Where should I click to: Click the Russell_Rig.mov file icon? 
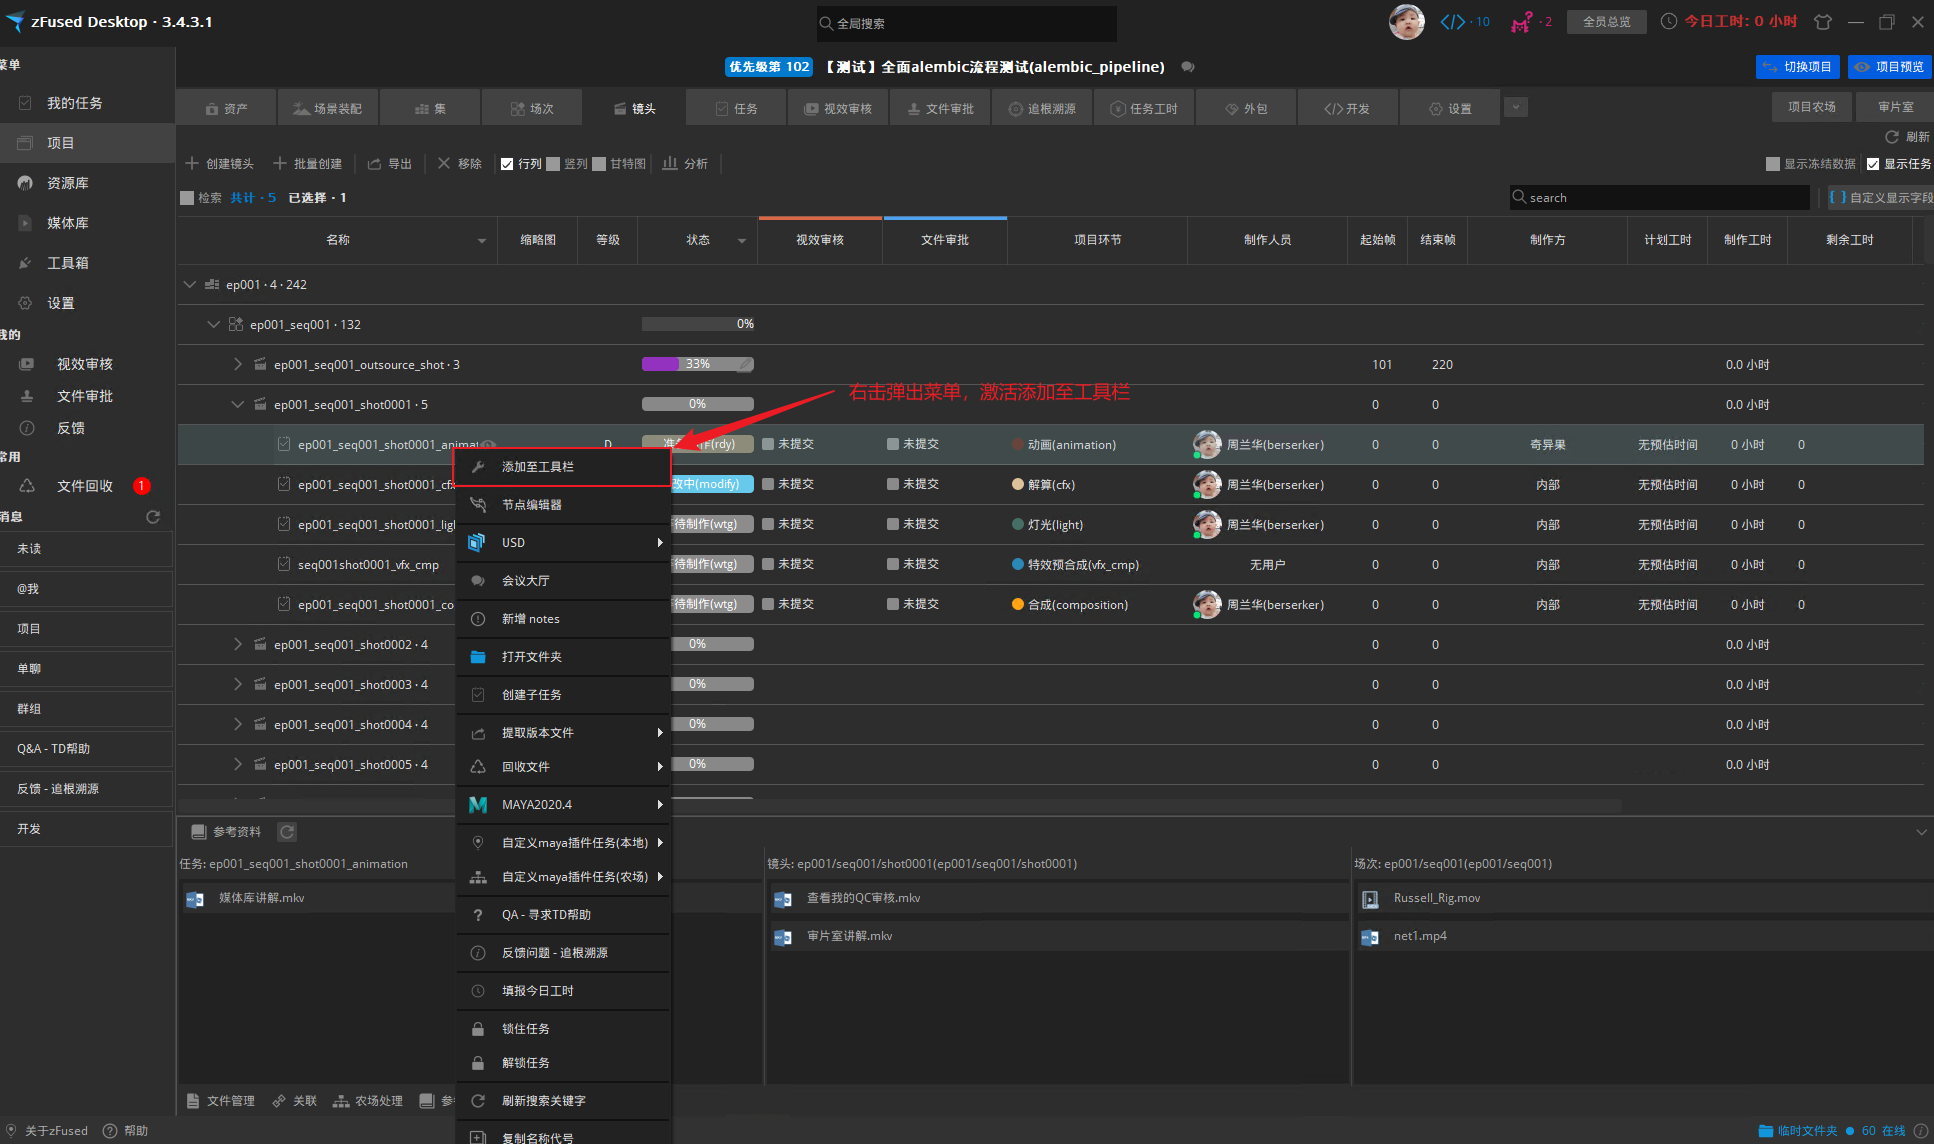[x=1370, y=899]
